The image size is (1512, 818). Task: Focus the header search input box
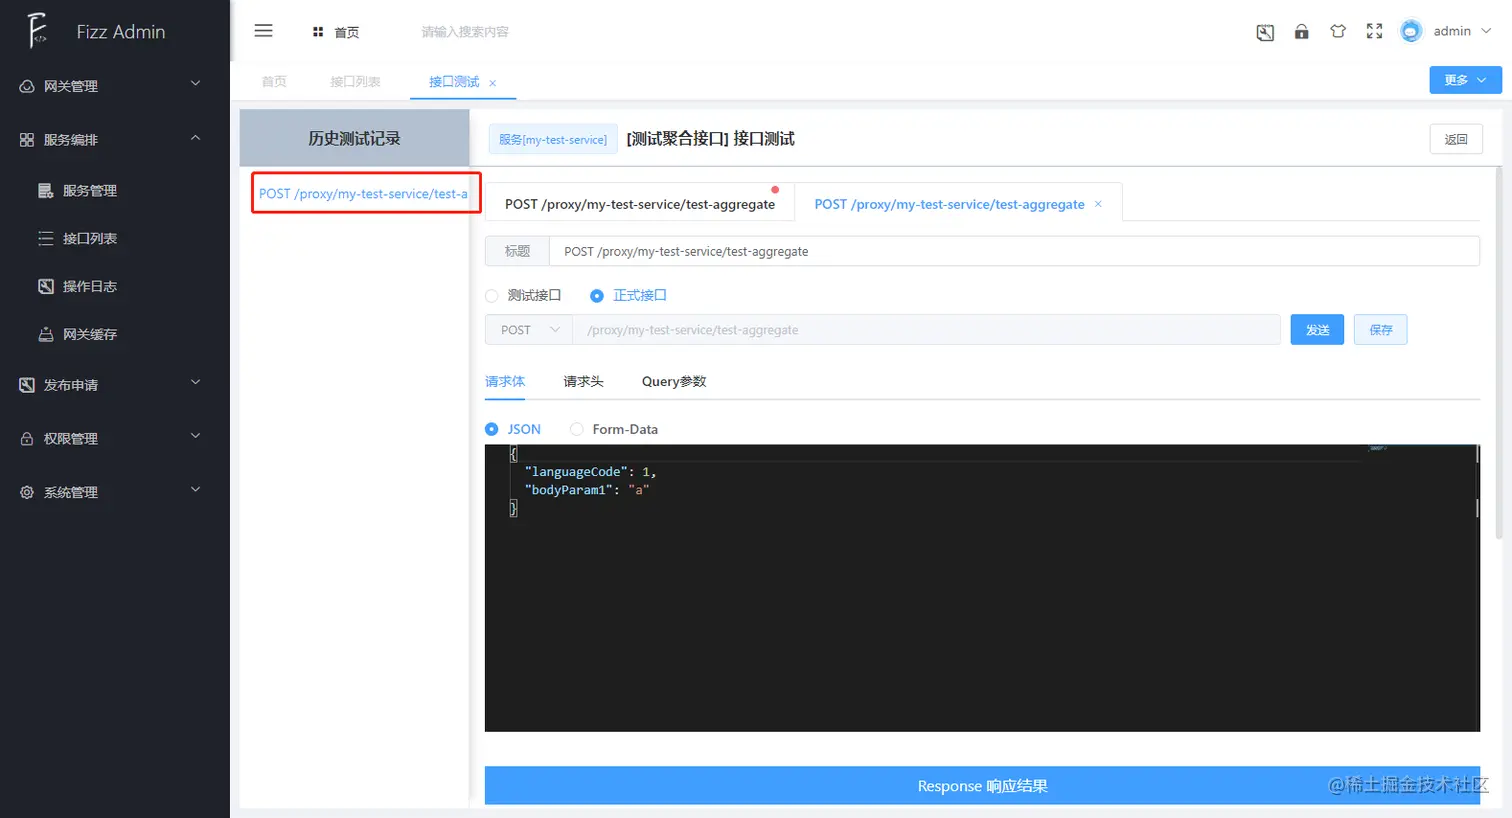[465, 32]
